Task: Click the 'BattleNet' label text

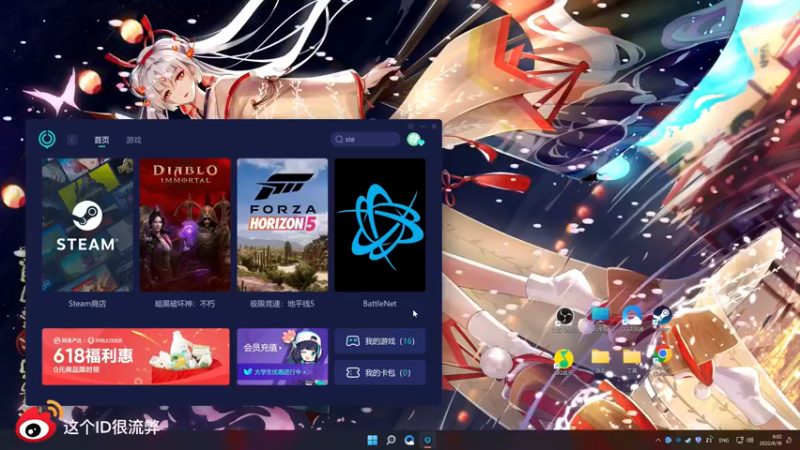Action: [380, 304]
